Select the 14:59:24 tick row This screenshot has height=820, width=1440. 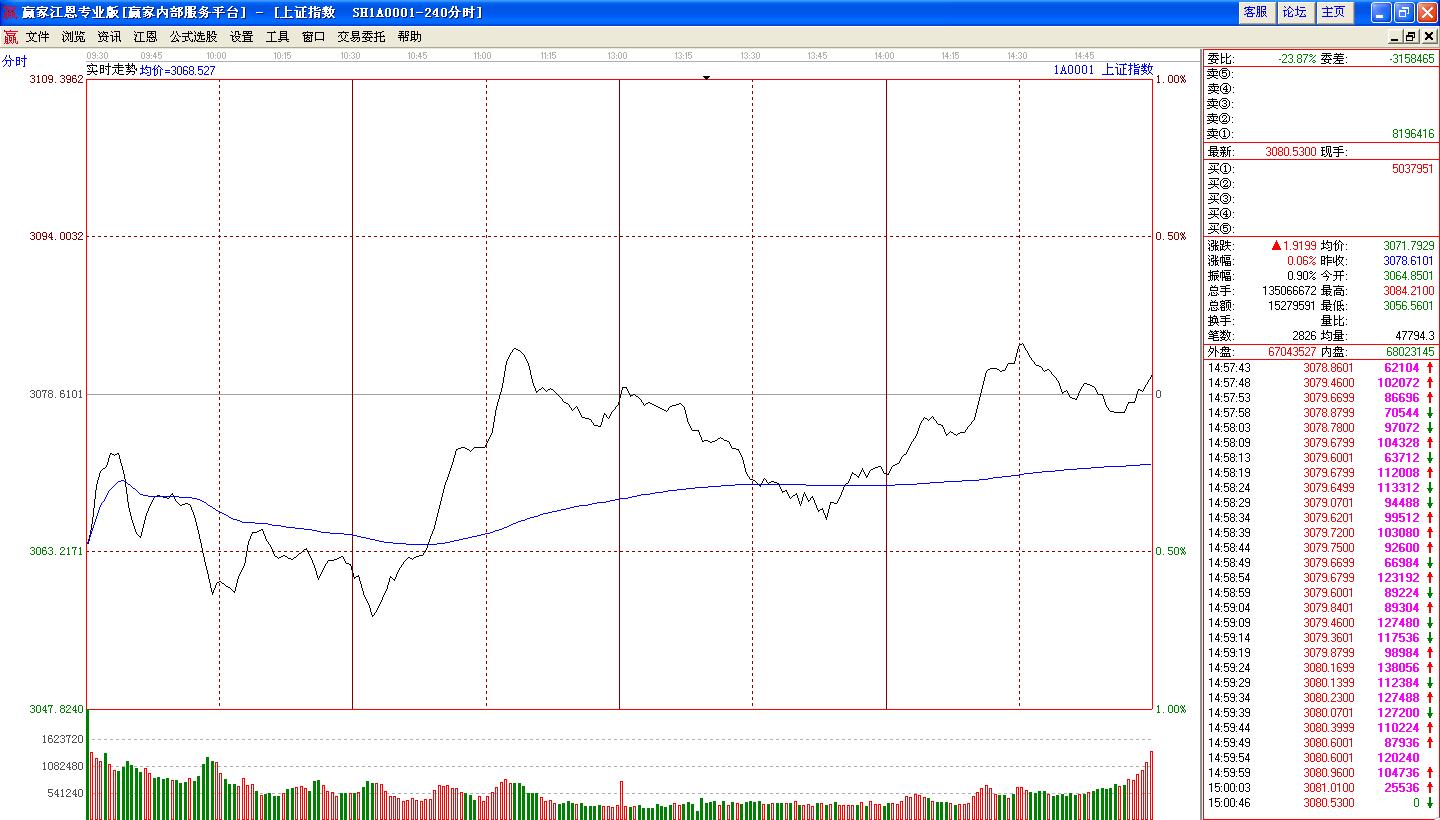point(1320,668)
